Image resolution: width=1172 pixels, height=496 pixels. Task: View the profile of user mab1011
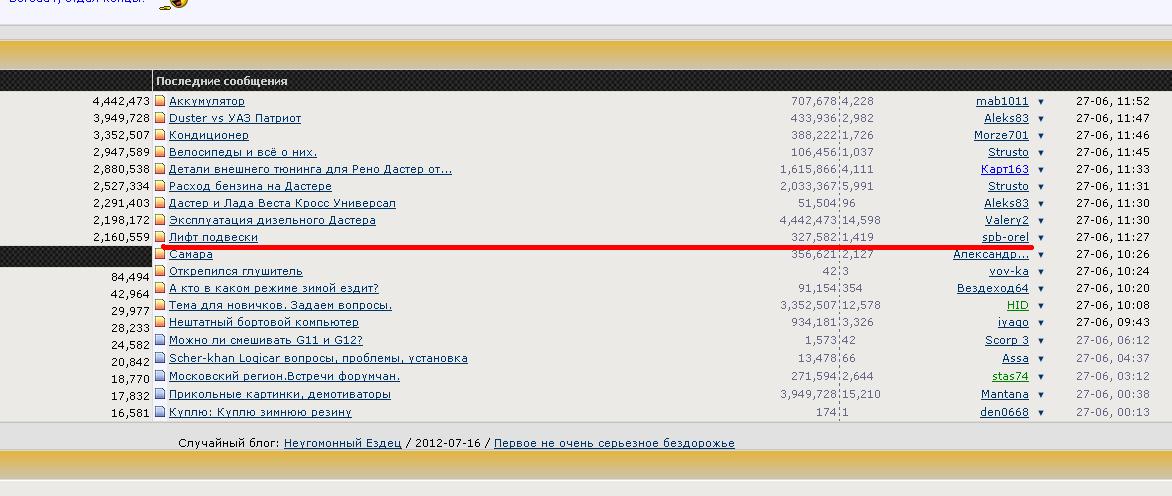tap(1002, 101)
